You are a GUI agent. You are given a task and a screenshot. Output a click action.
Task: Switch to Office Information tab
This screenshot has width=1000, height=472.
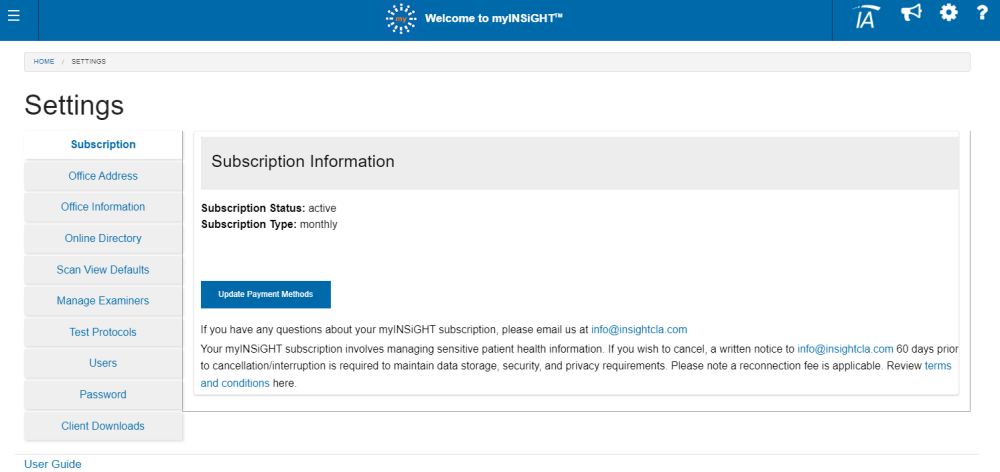pos(103,207)
